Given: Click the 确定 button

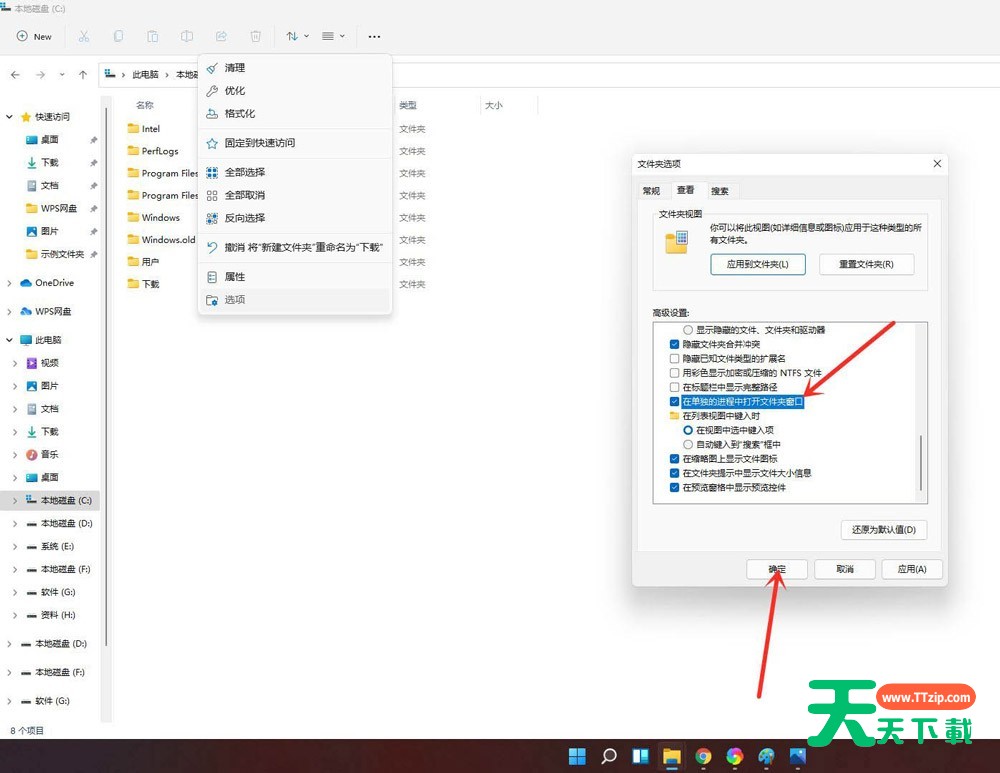Looking at the screenshot, I should pyautogui.click(x=776, y=569).
